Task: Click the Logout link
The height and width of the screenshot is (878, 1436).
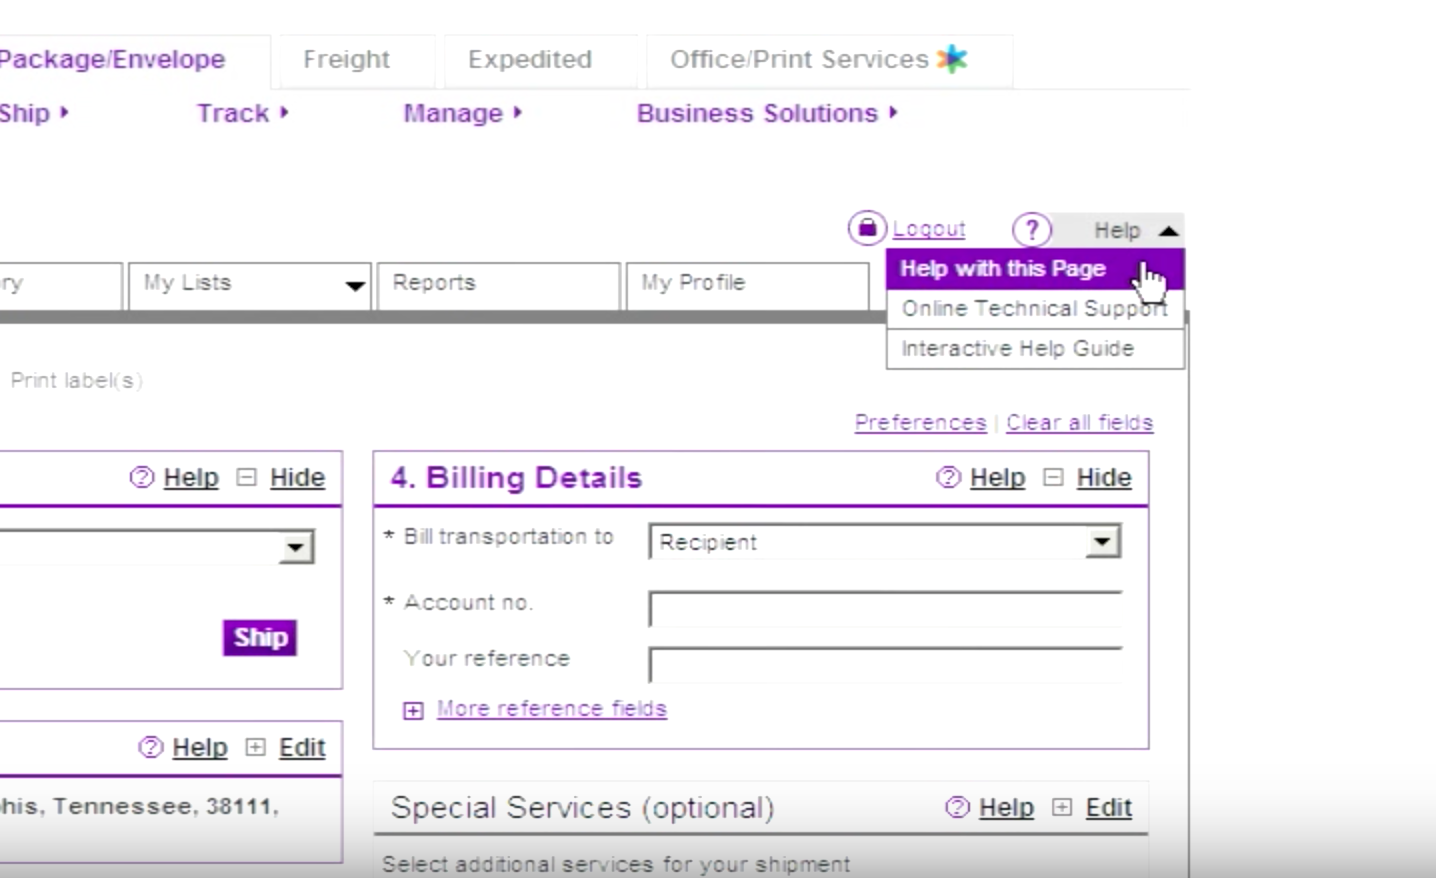Action: click(929, 228)
